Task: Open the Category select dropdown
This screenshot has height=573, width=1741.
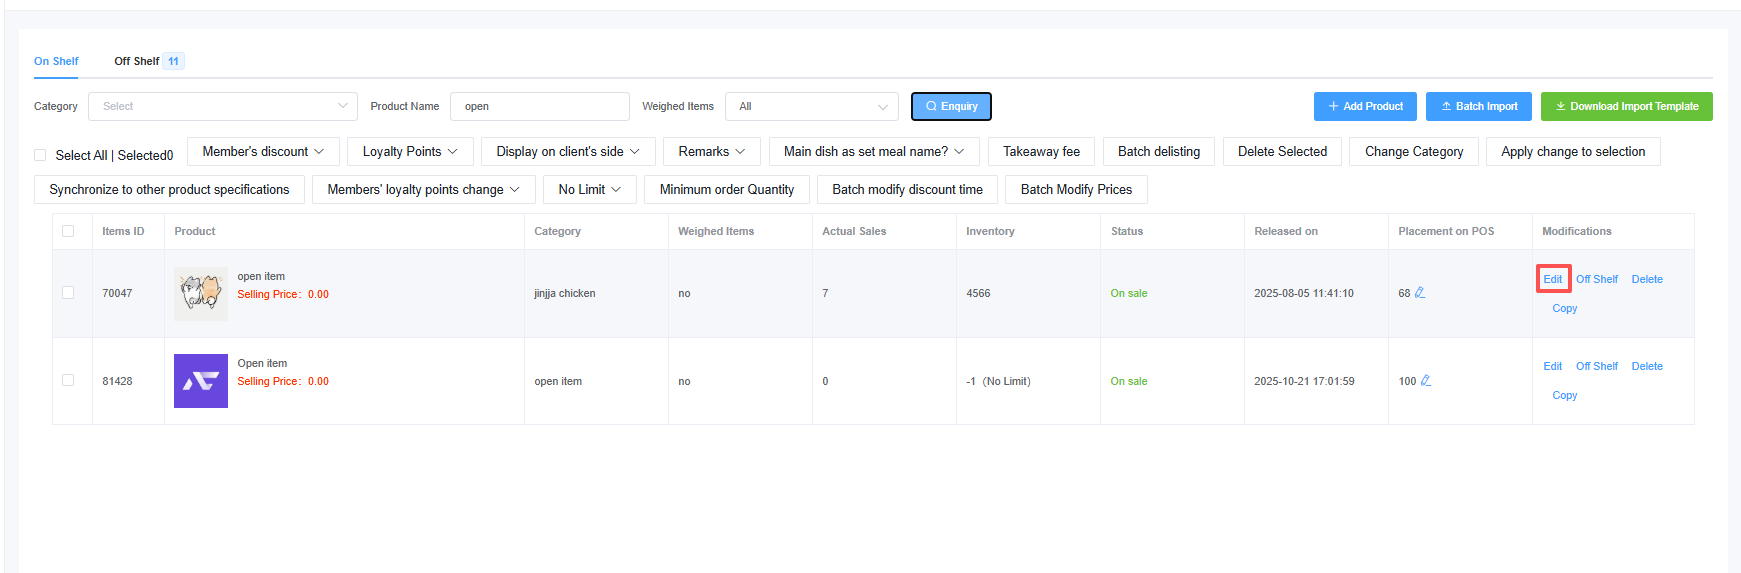Action: click(x=222, y=106)
